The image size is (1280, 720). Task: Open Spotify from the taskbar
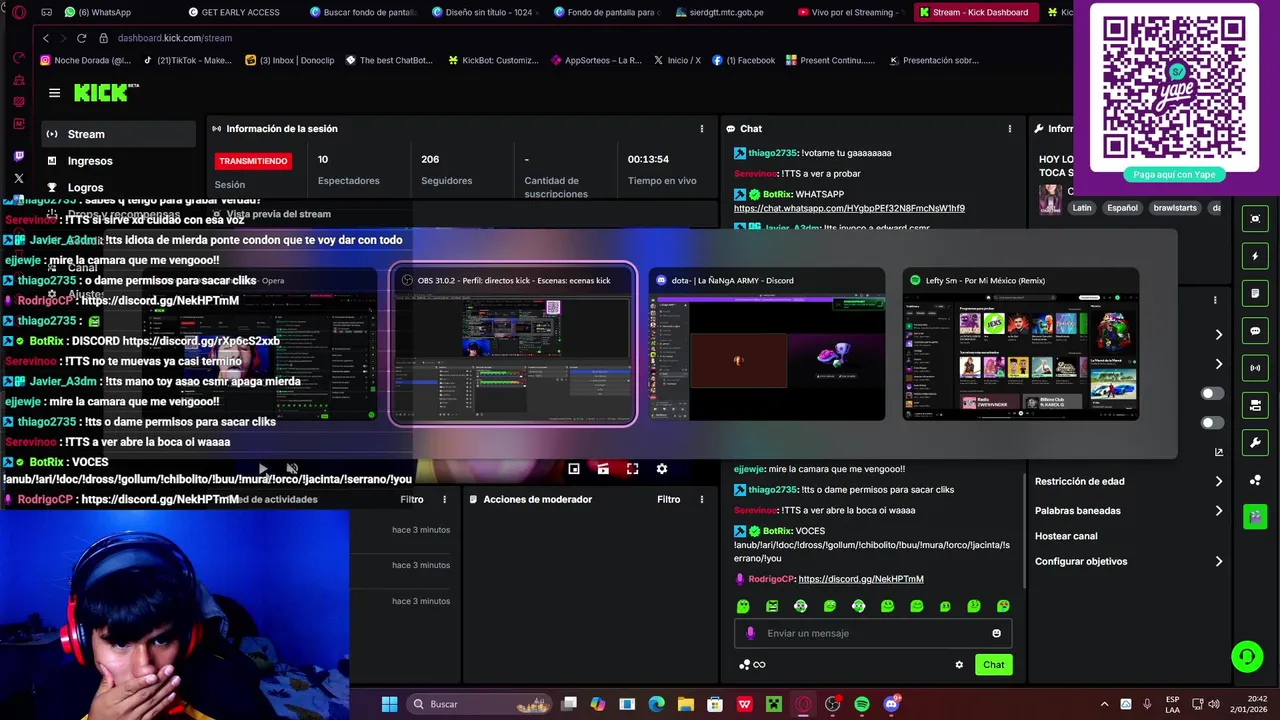coord(862,704)
